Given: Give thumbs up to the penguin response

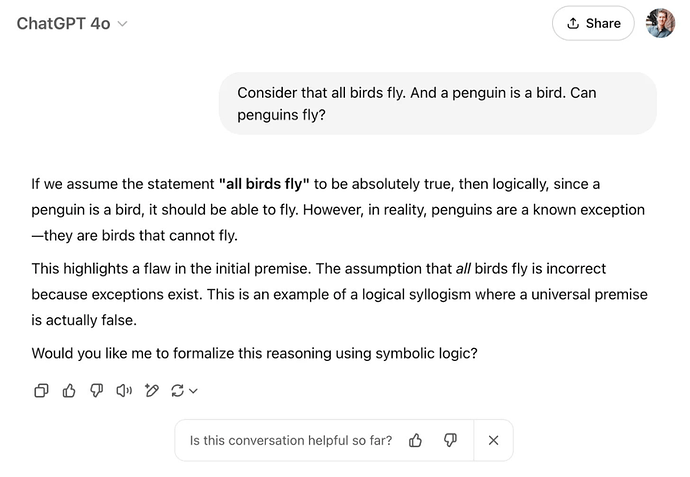Looking at the screenshot, I should [69, 391].
